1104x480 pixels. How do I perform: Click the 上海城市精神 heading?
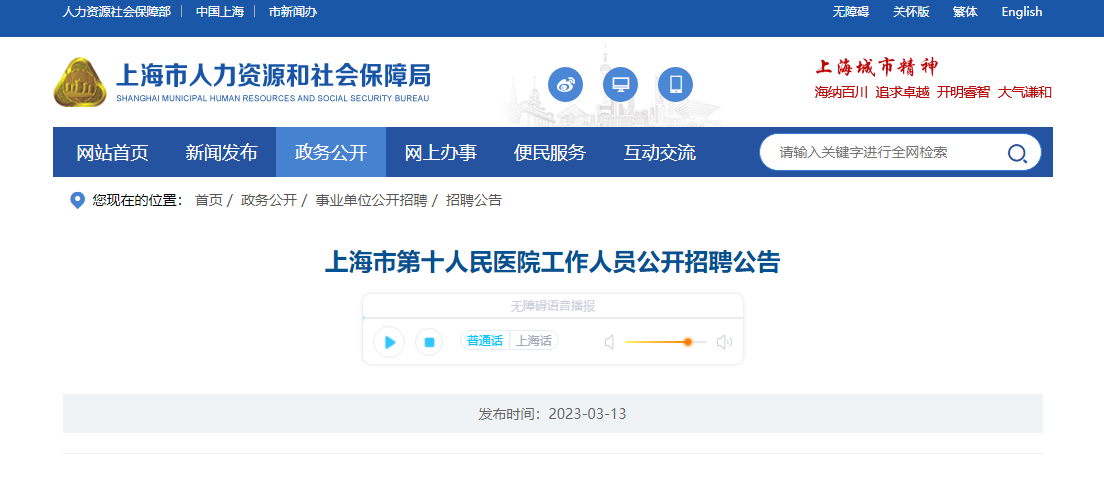click(877, 68)
